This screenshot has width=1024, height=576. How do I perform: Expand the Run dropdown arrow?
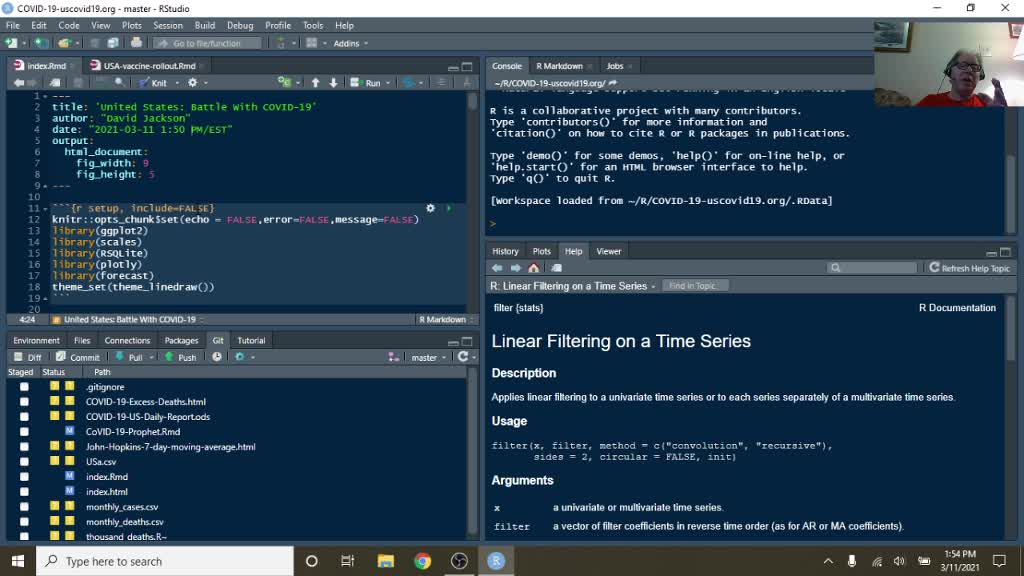388,84
